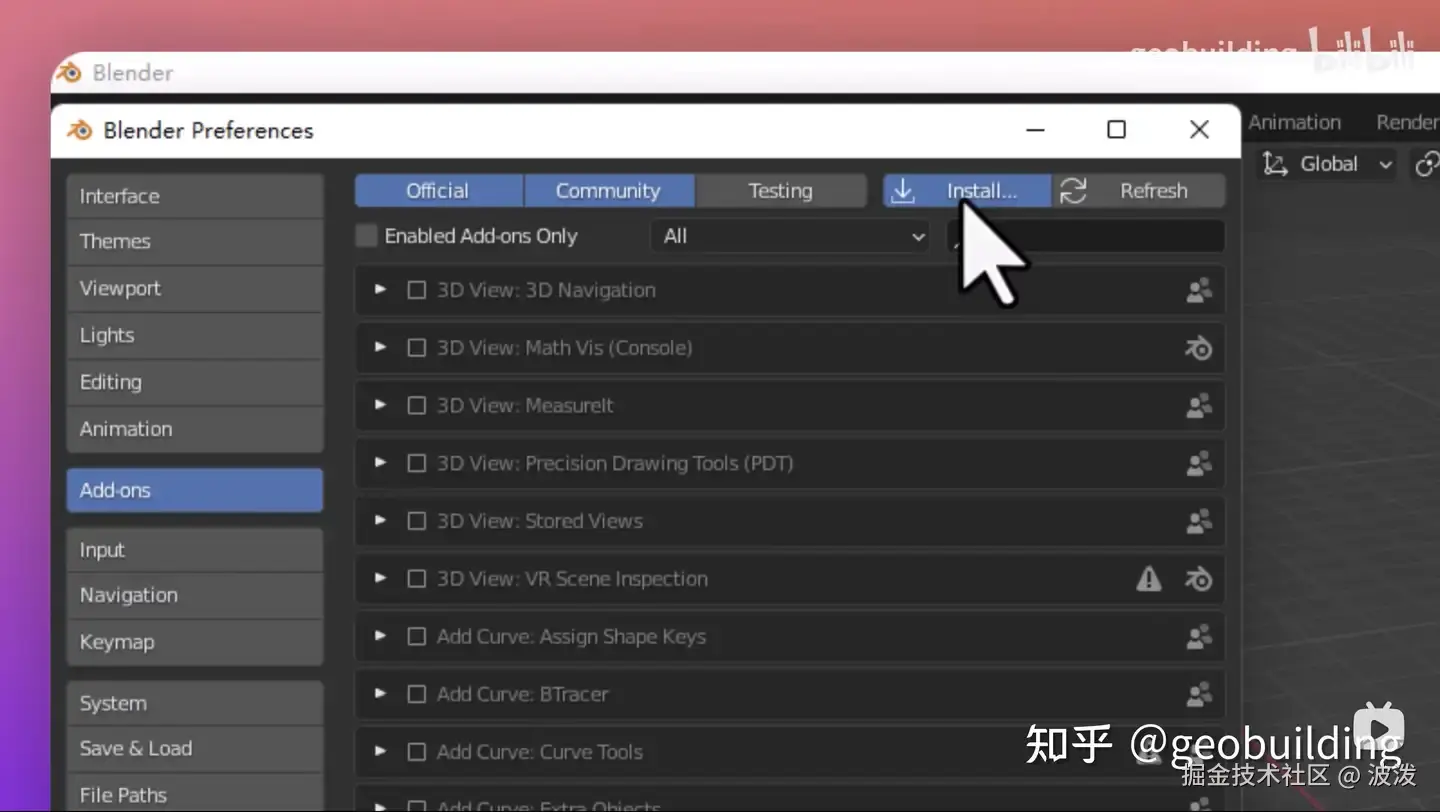Click Blender logo icon on VR Scene Inspection row
1440x812 pixels.
(1198, 579)
